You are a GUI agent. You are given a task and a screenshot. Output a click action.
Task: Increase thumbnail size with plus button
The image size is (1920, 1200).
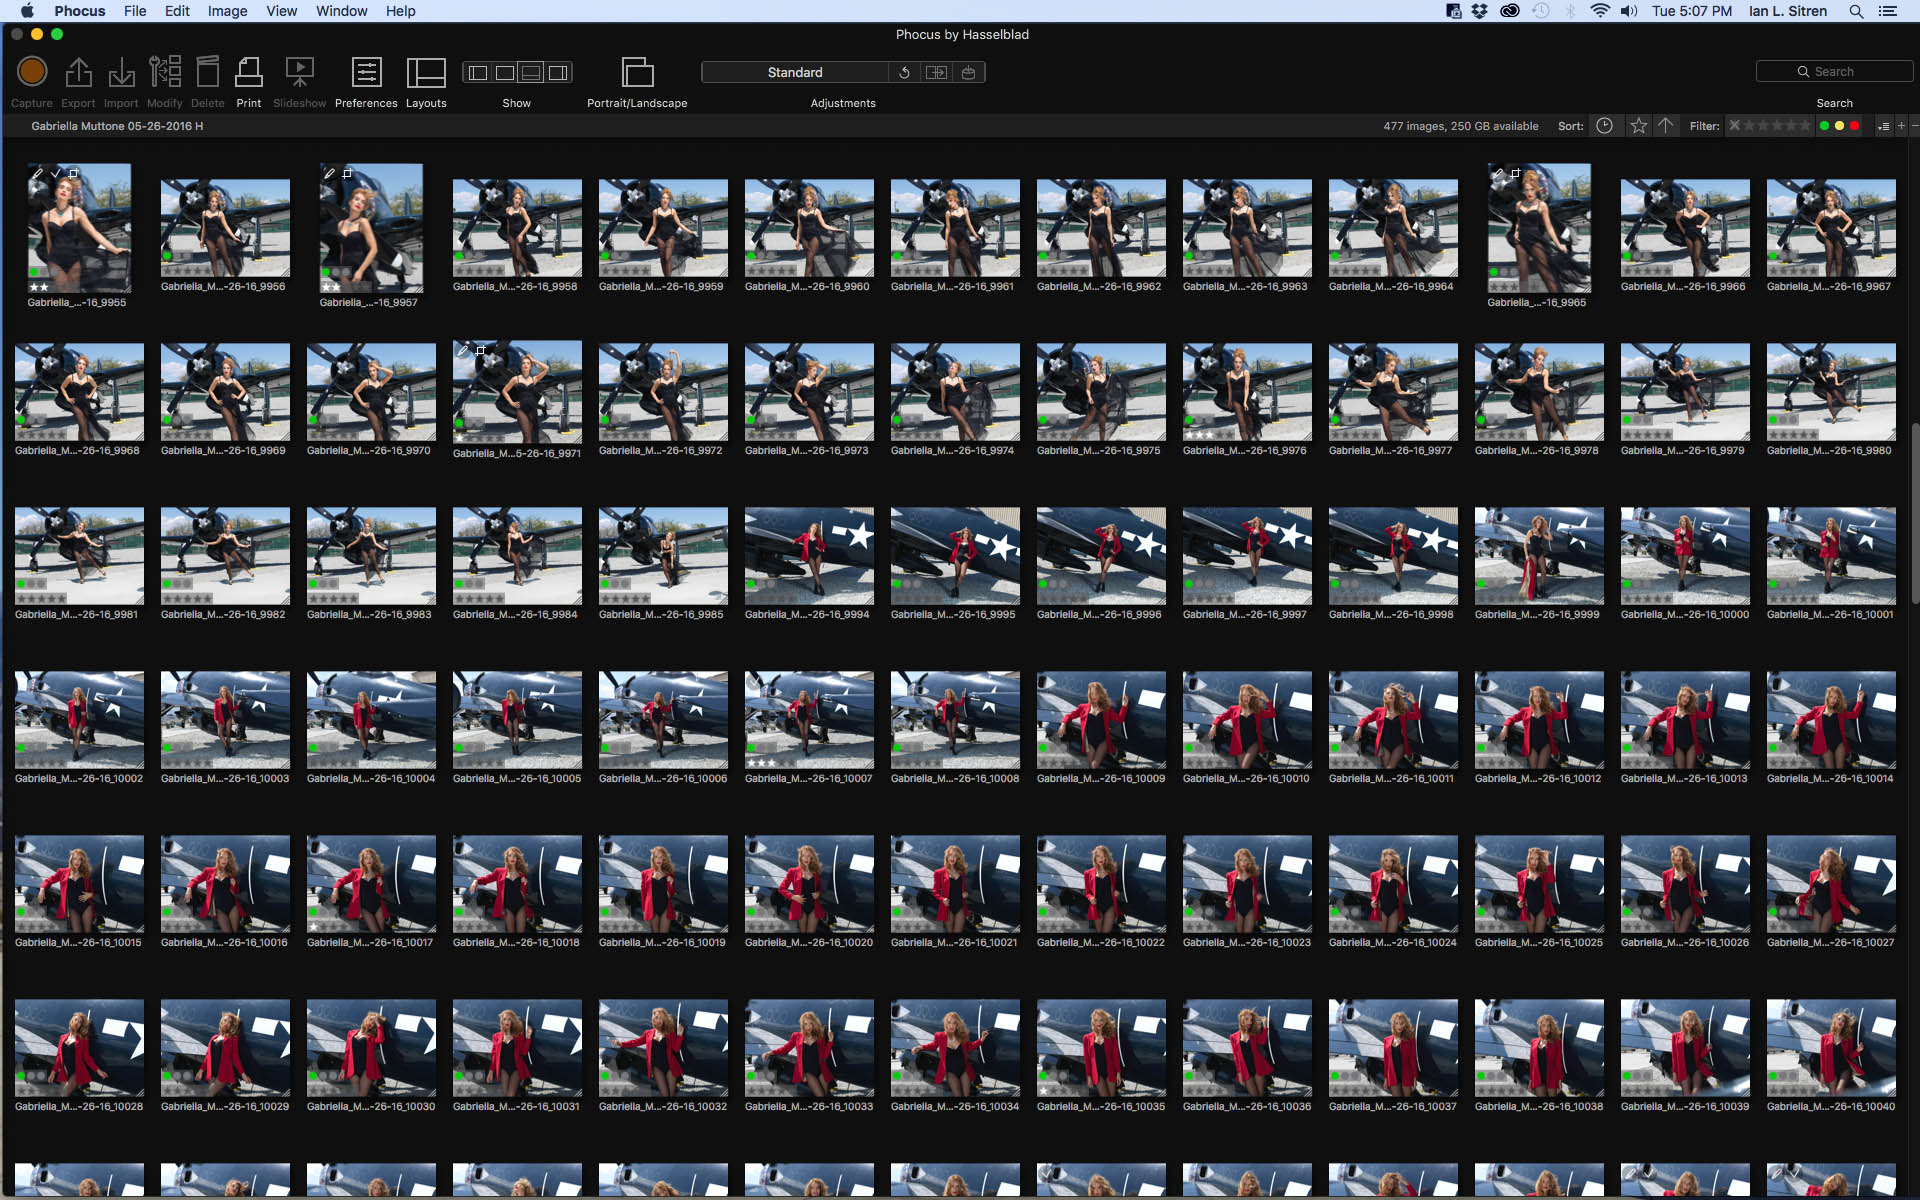(x=1901, y=126)
